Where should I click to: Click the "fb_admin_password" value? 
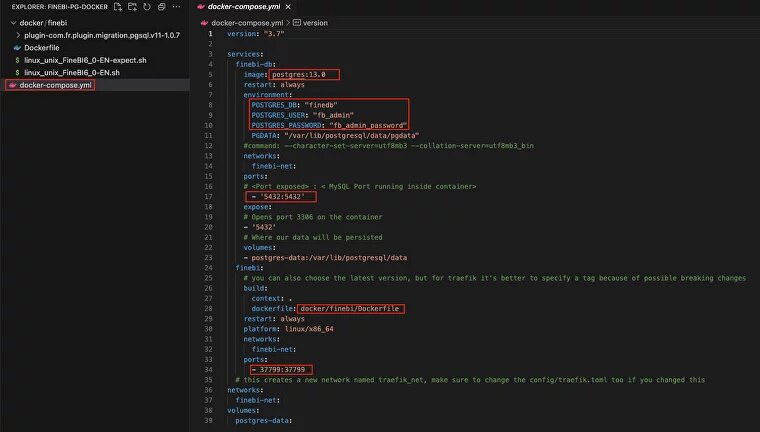[x=368, y=126]
